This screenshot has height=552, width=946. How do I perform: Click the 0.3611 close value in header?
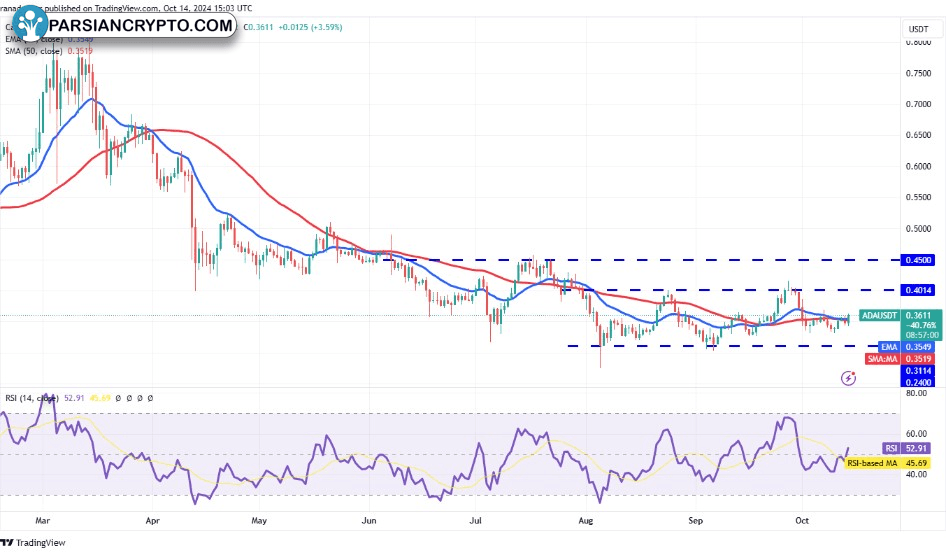261,27
